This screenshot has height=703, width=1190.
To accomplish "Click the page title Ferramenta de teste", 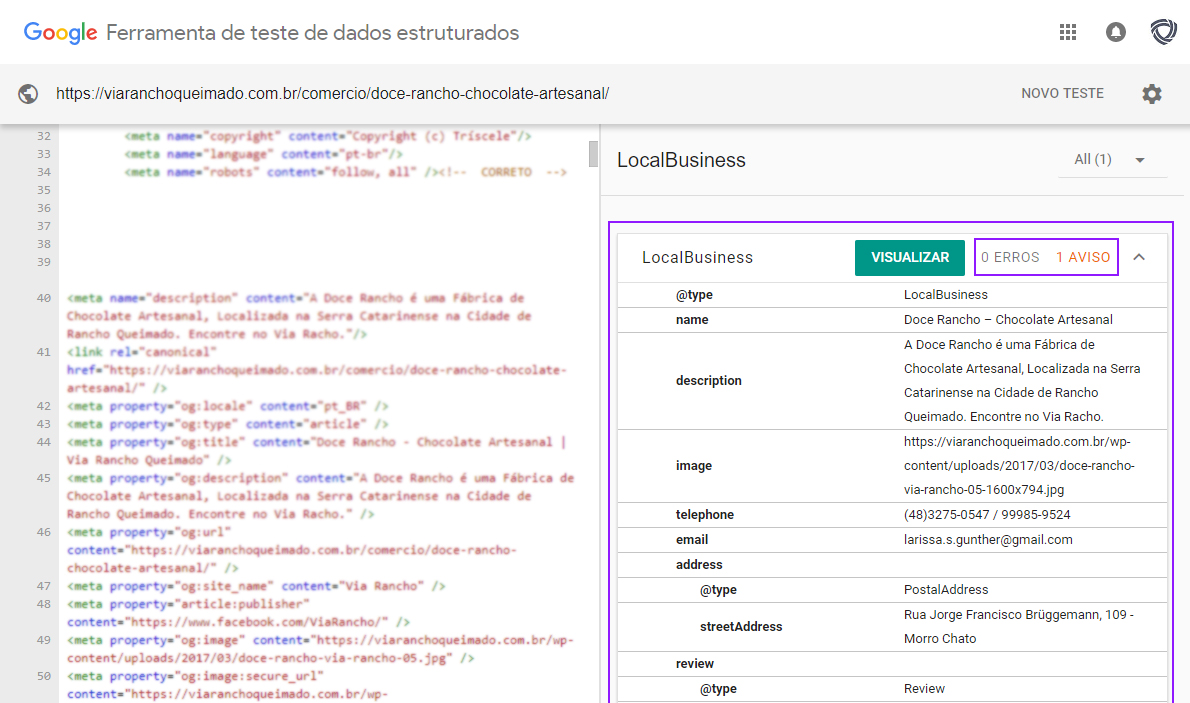I will [313, 33].
